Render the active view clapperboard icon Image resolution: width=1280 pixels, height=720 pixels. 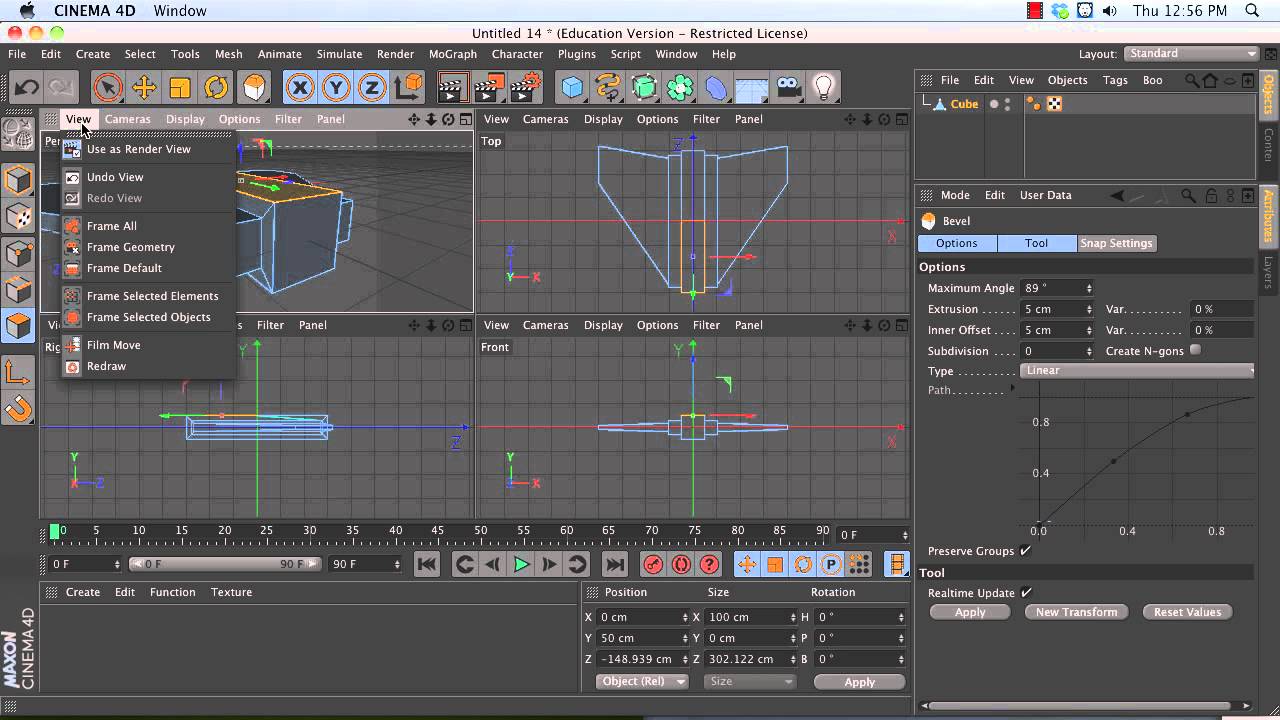click(x=453, y=88)
